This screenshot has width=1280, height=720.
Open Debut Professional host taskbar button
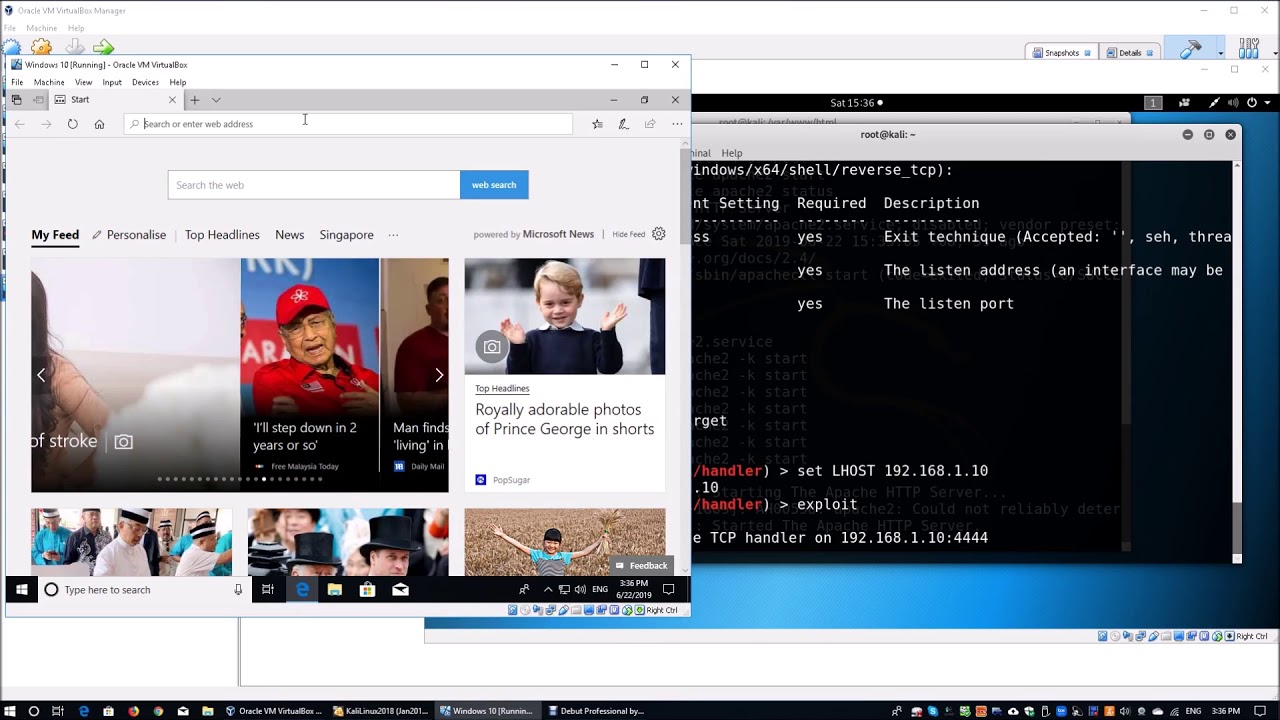[x=596, y=711]
